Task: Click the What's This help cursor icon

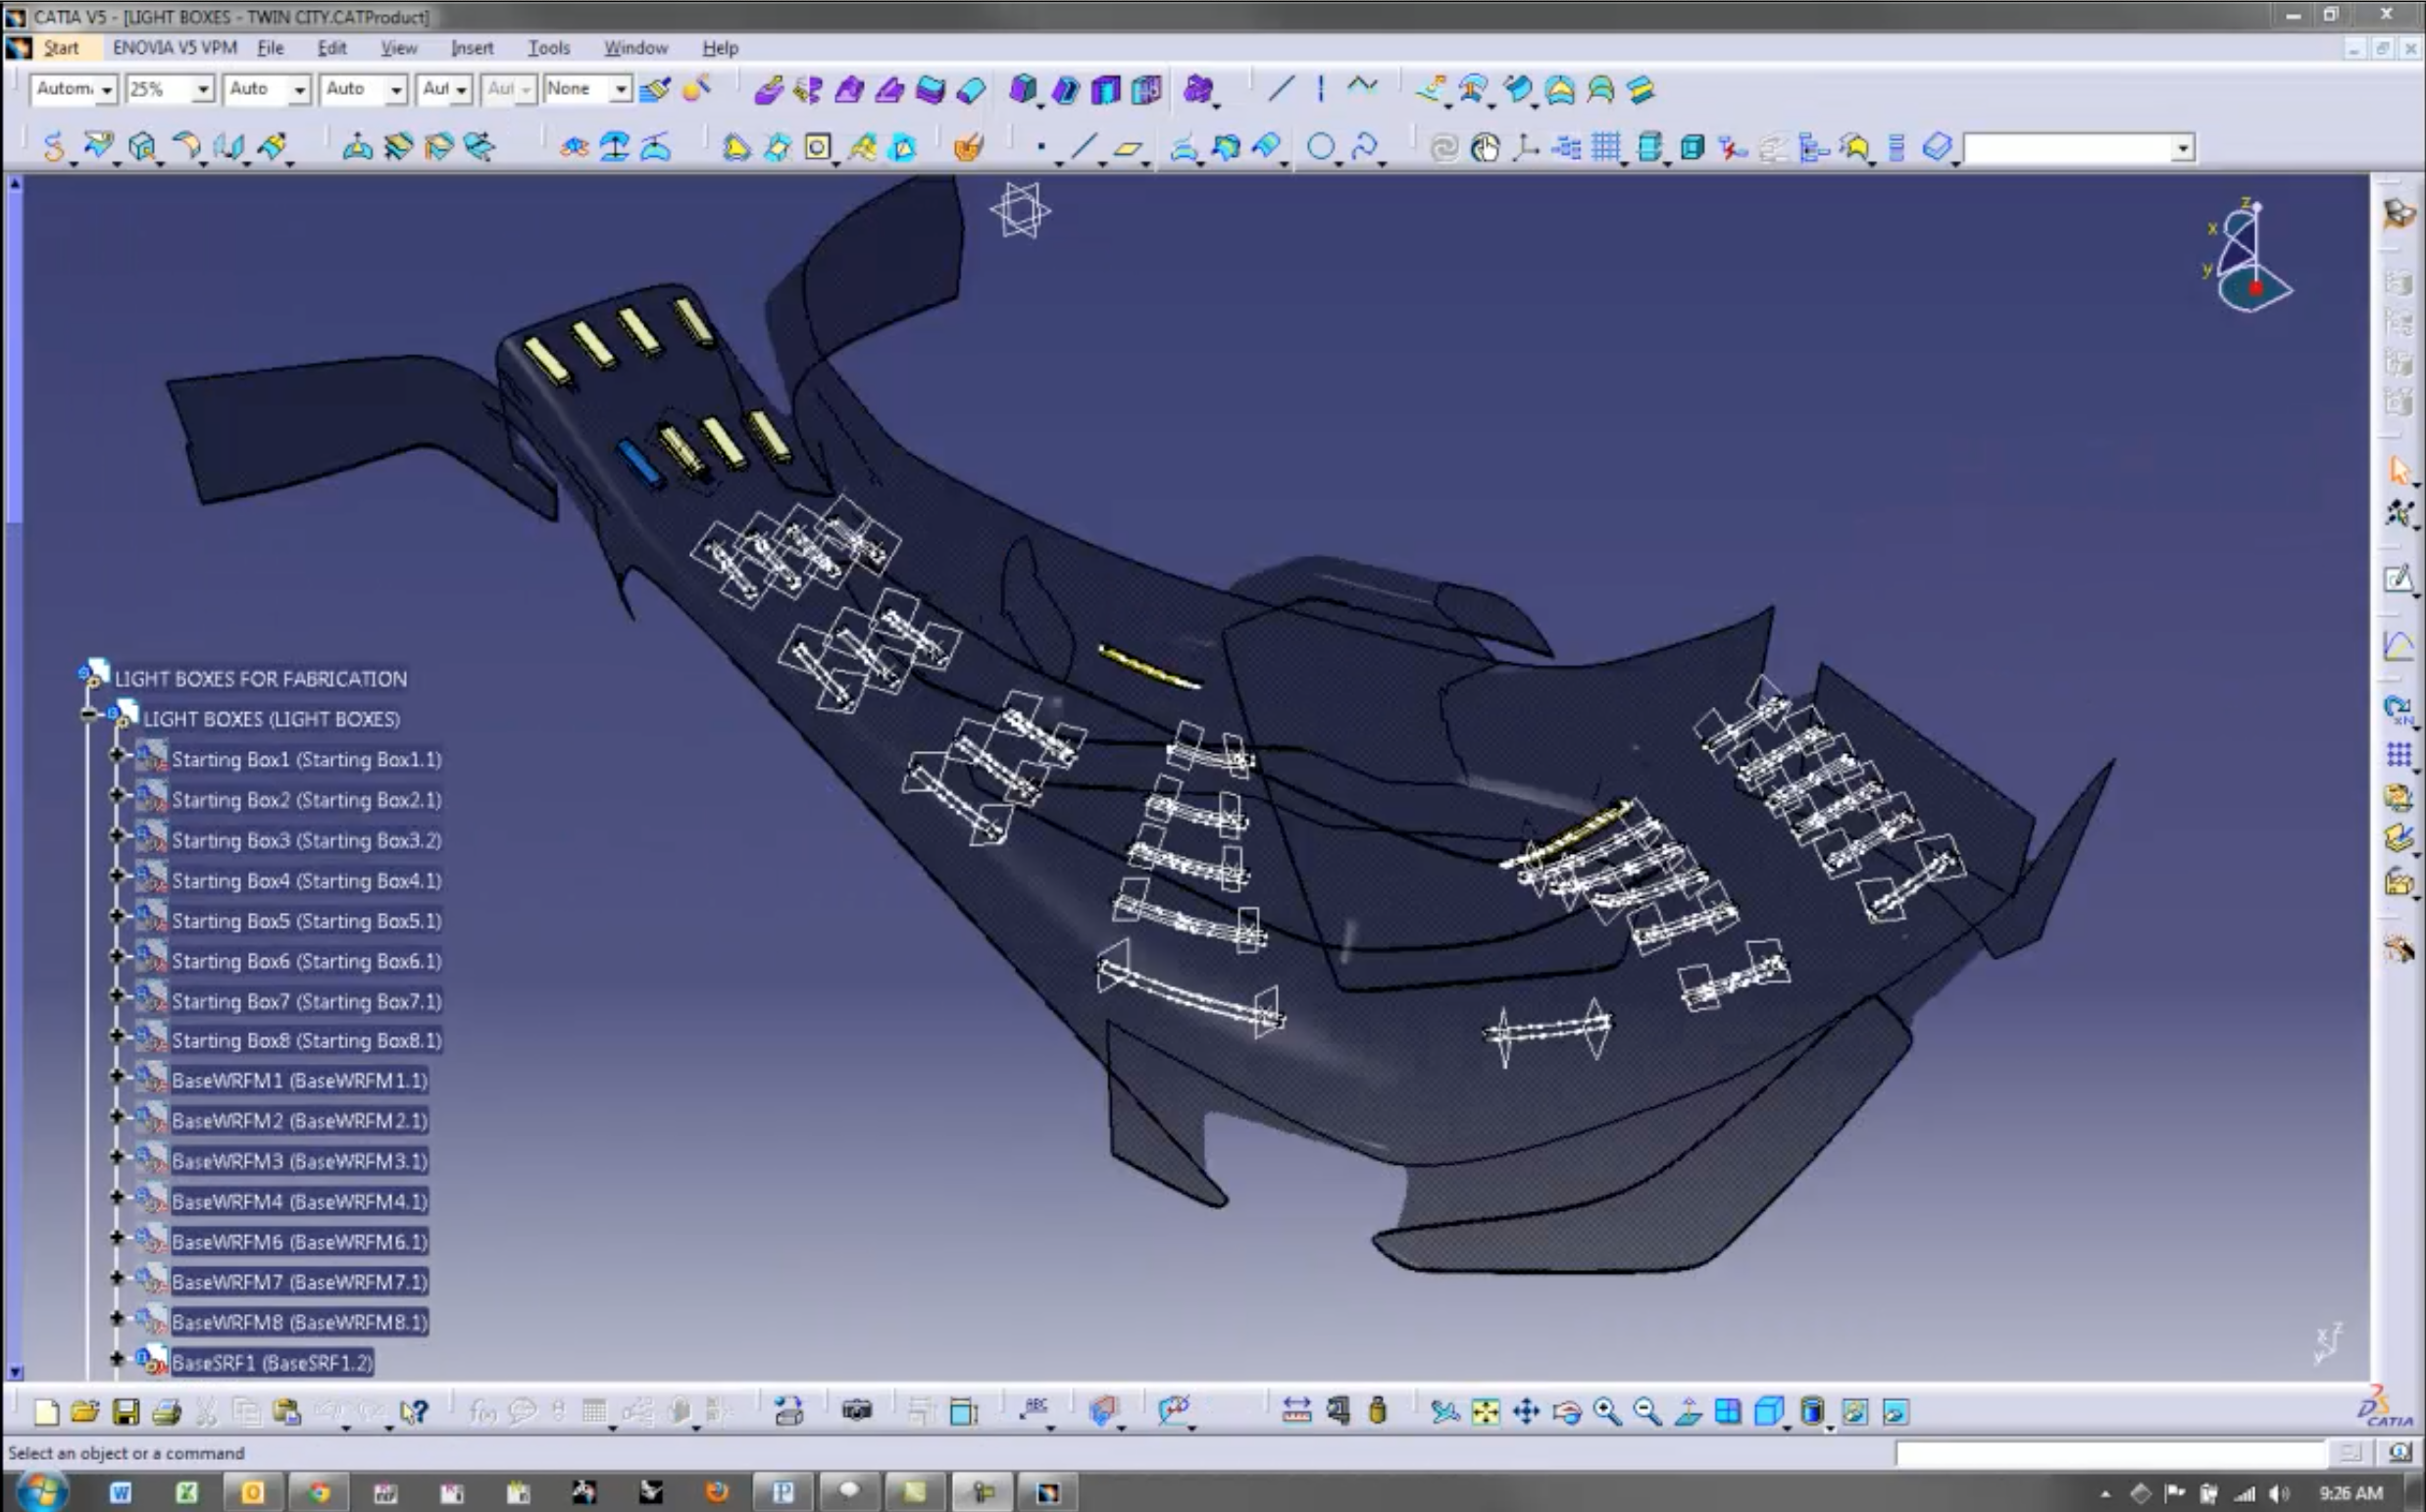Action: [x=413, y=1411]
